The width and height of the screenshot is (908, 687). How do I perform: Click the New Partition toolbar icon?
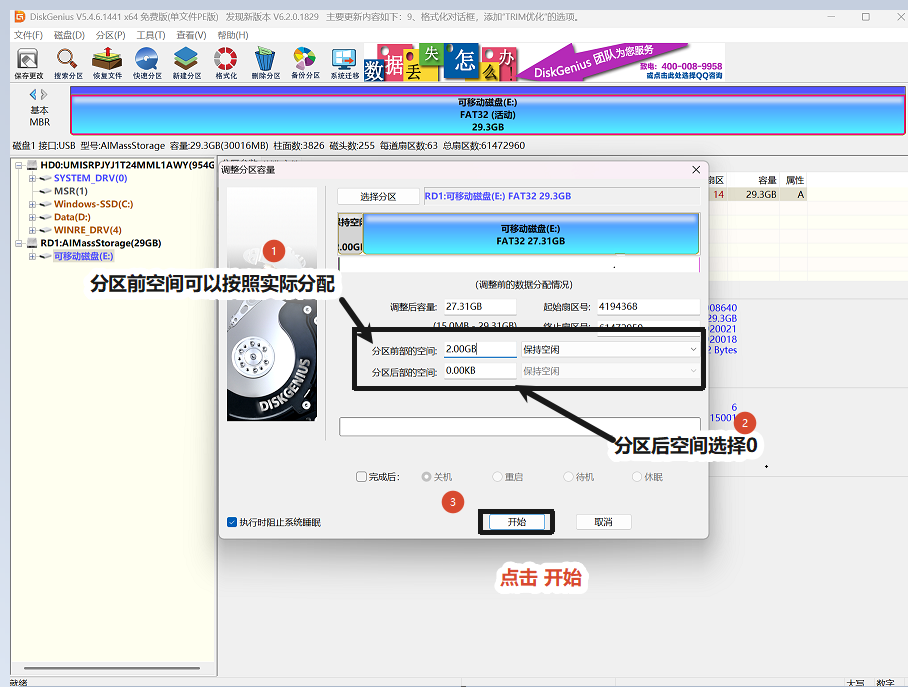(186, 64)
